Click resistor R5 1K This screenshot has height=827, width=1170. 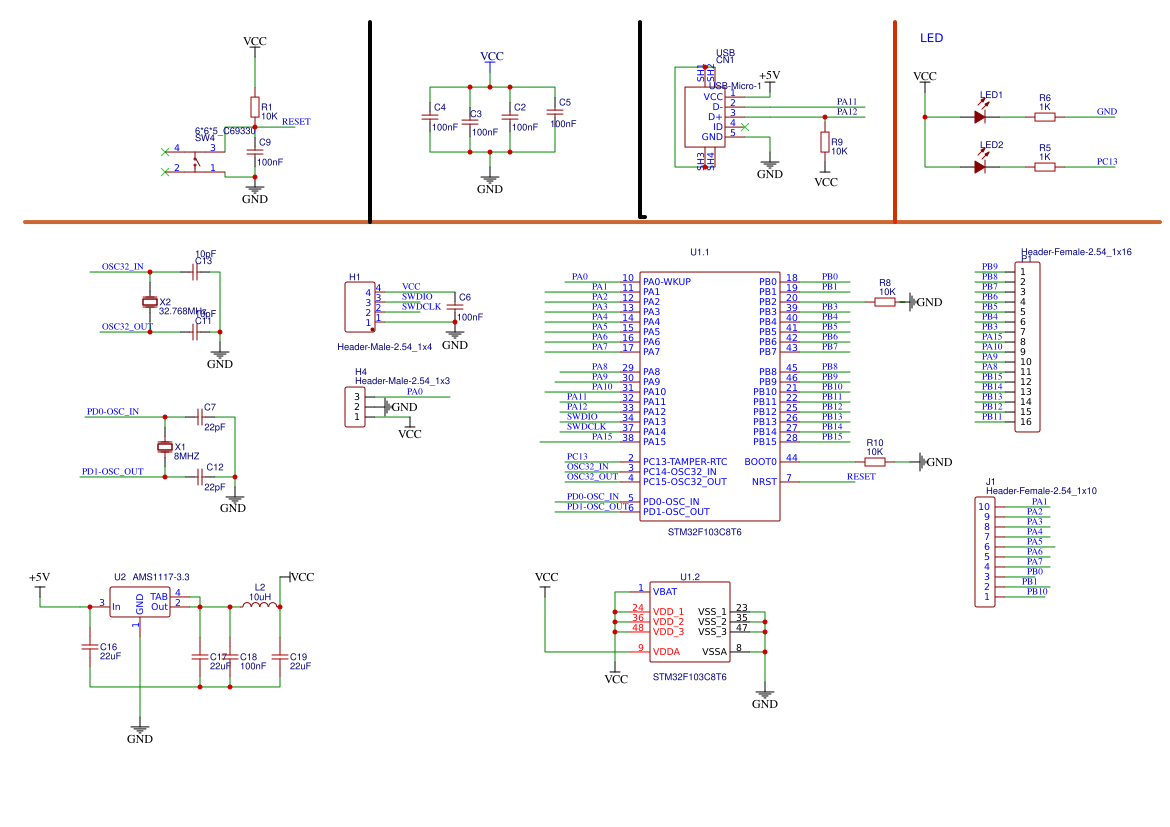[x=1045, y=166]
